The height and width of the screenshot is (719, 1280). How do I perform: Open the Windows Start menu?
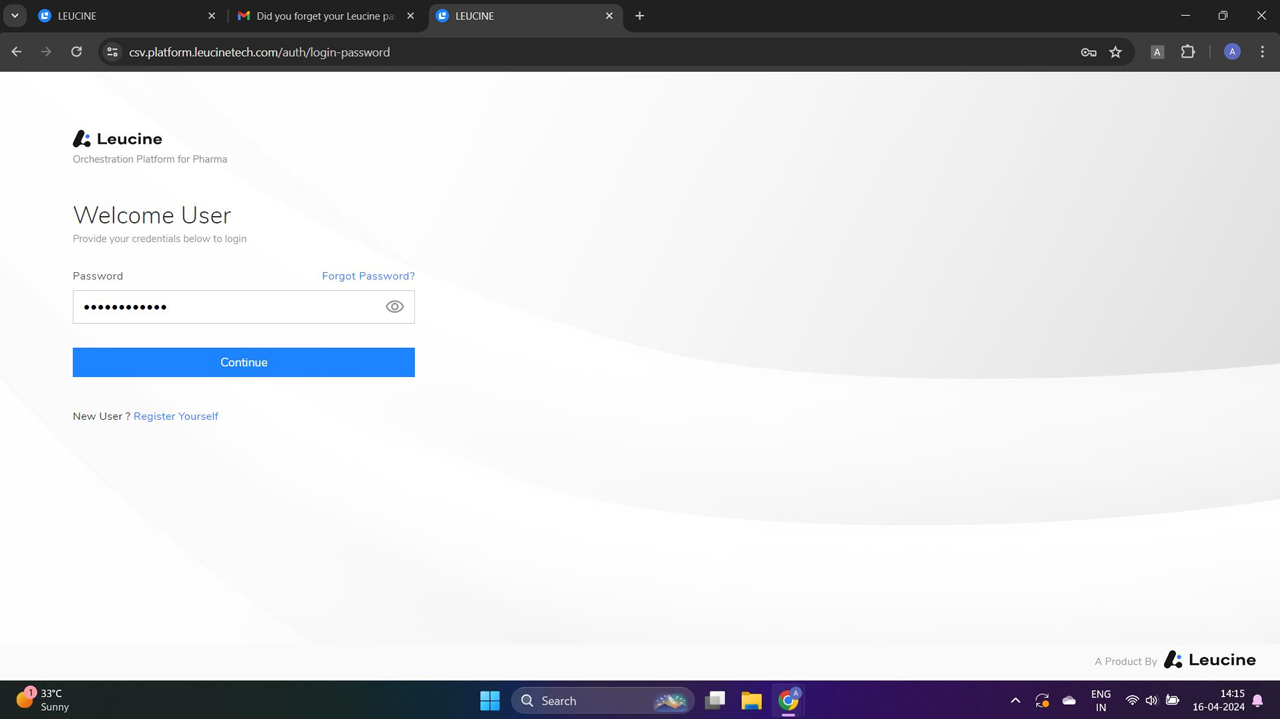tap(490, 700)
